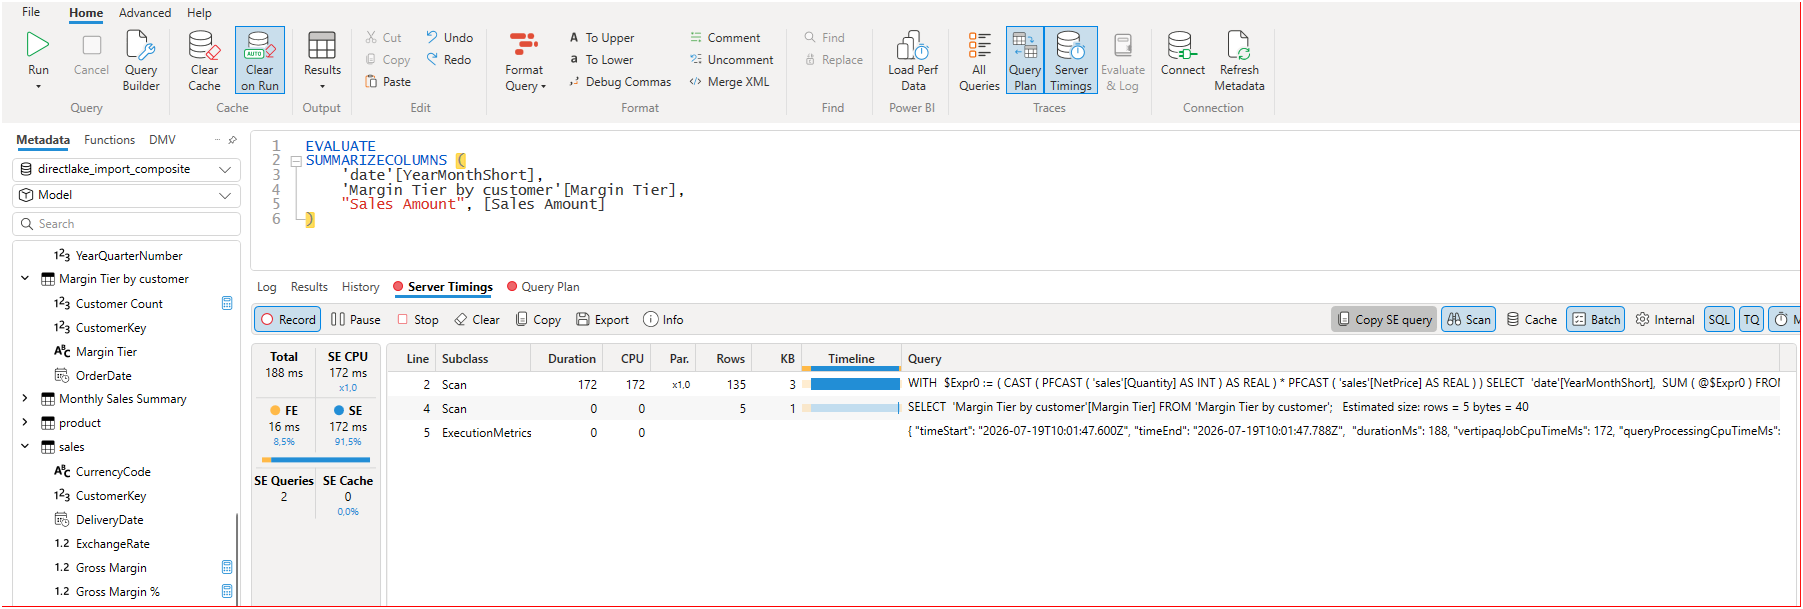
Task: Open the Query Plan output tab
Action: pos(543,287)
